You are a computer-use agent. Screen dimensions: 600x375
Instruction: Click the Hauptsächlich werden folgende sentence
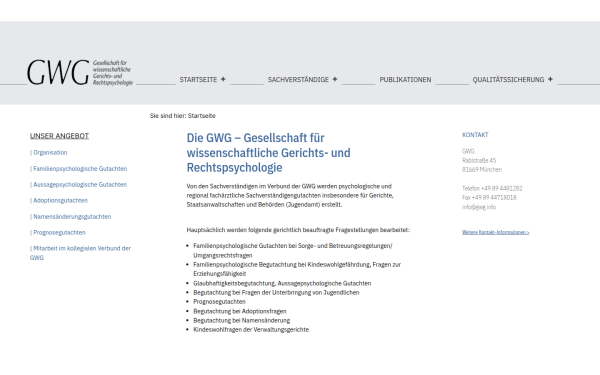tap(298, 230)
